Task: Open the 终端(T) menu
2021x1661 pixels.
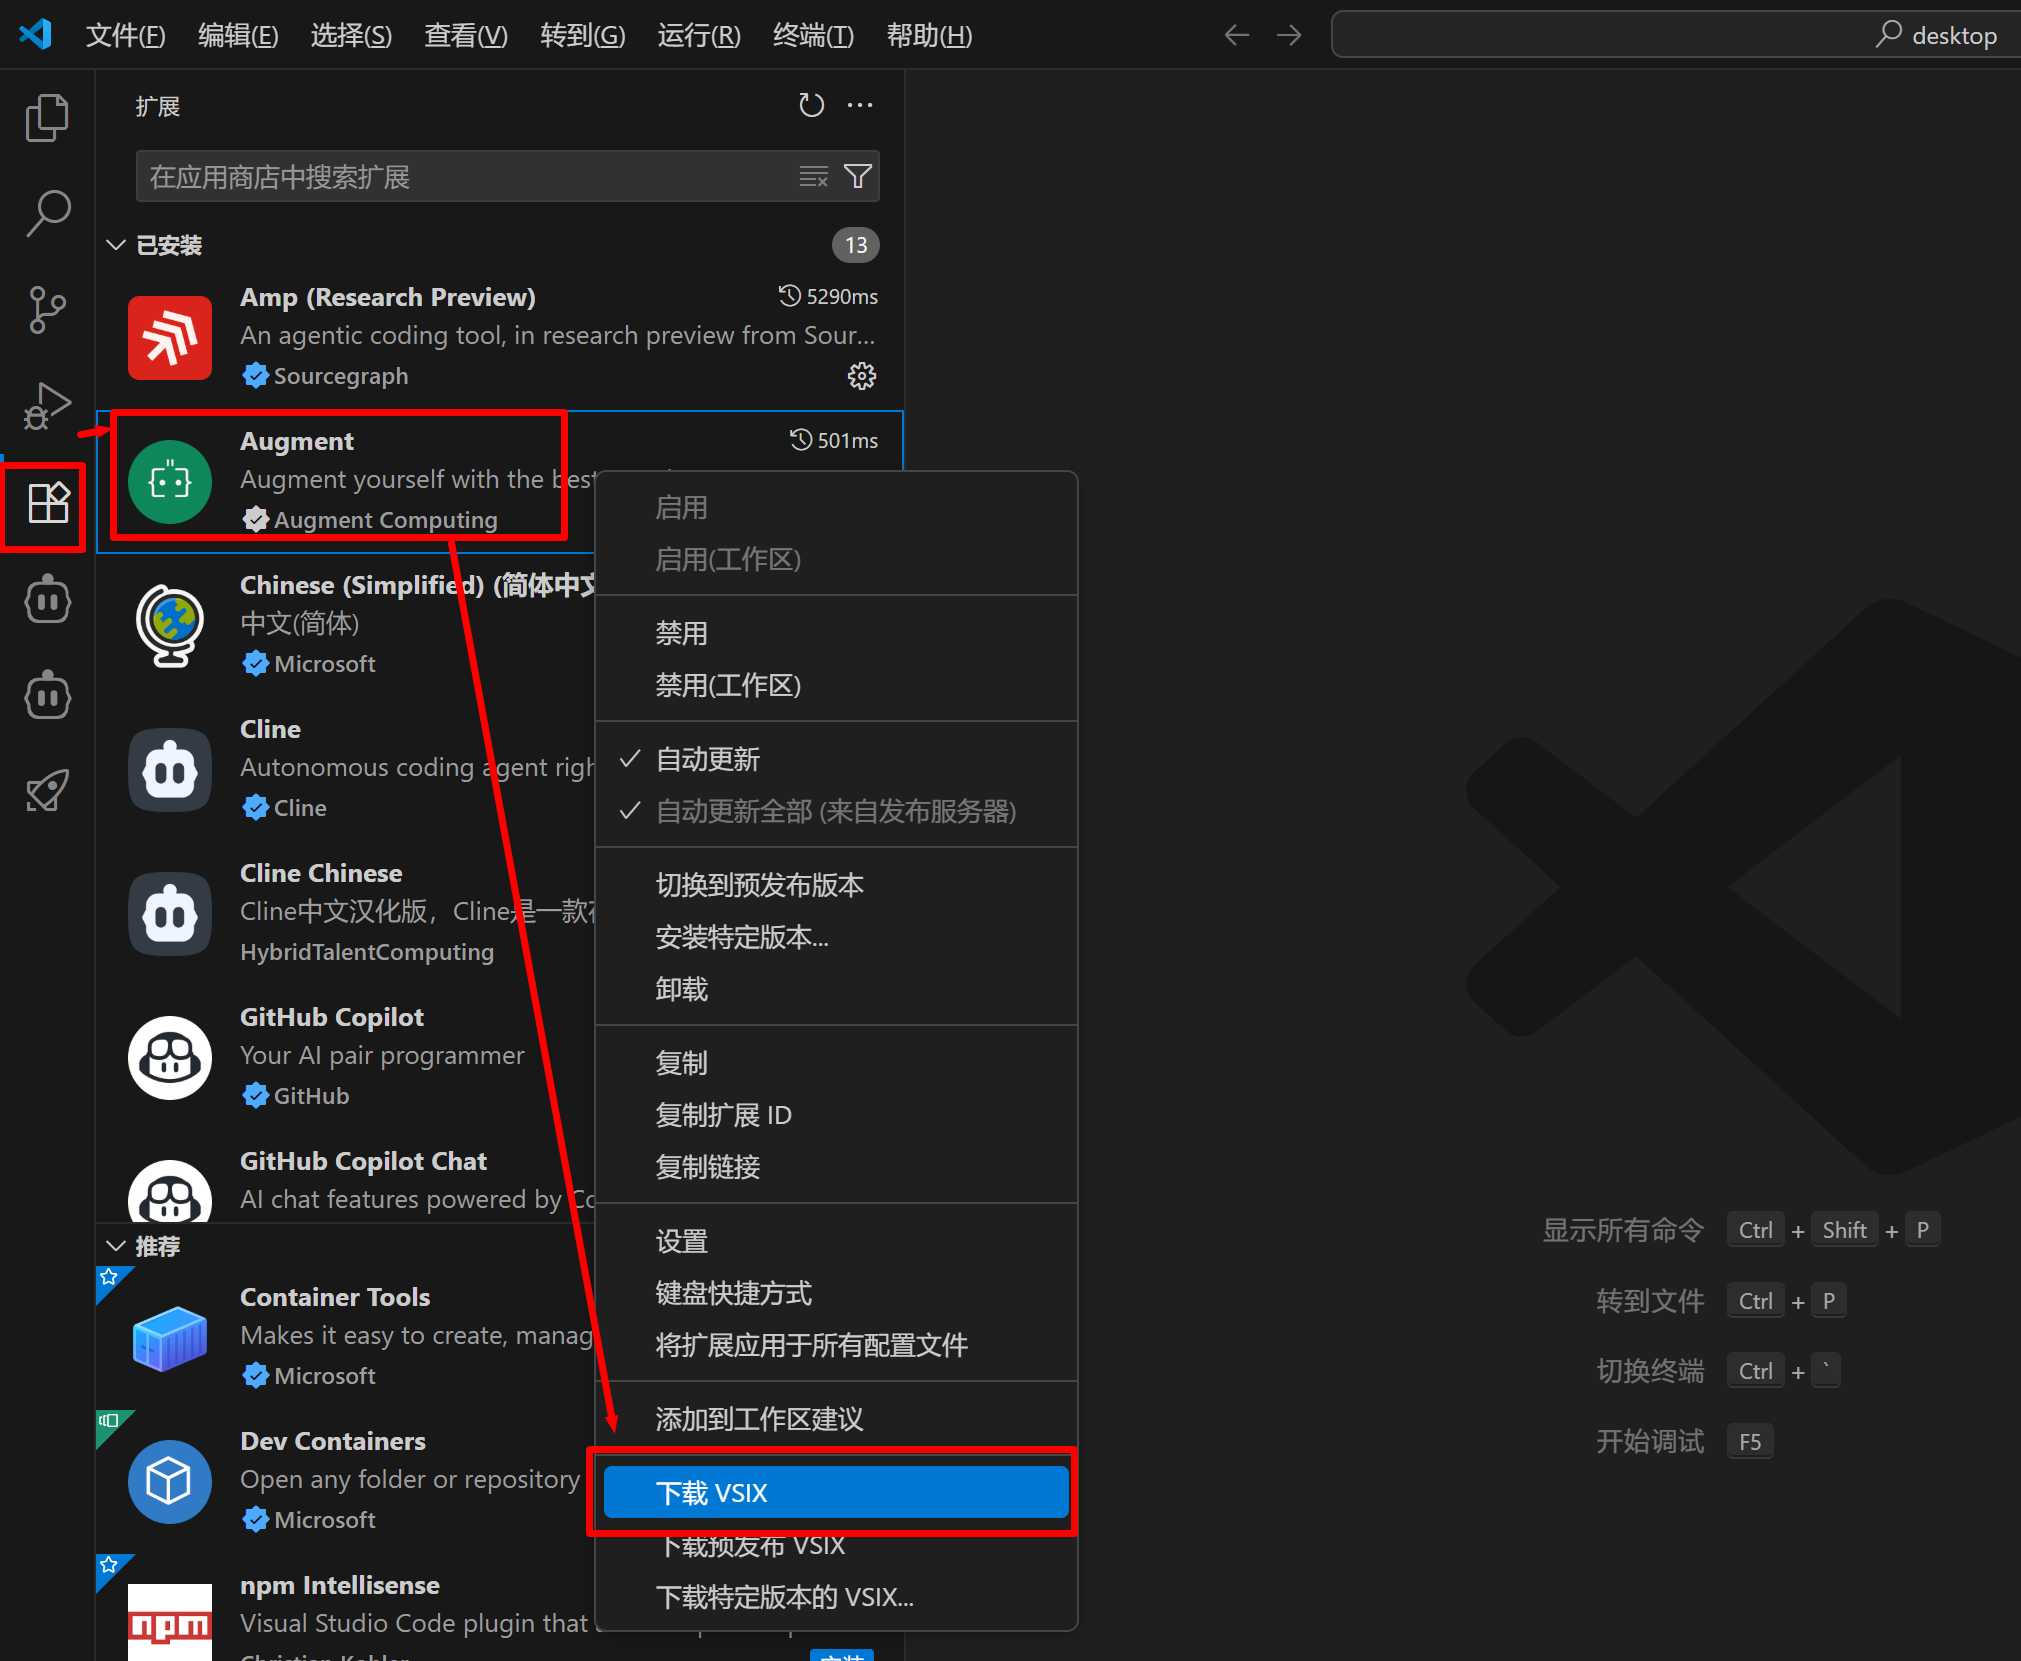Action: click(x=813, y=36)
